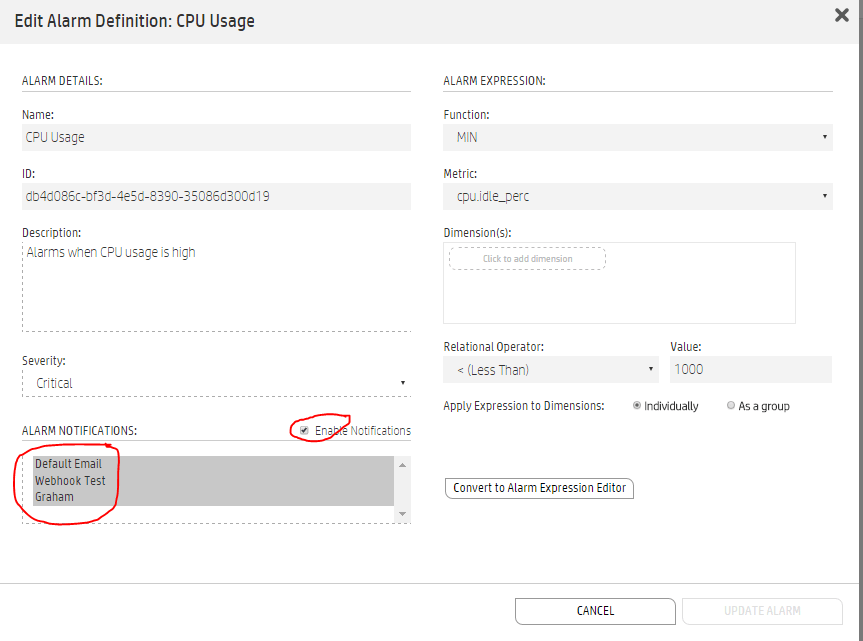Open the Severity dropdown arrow
This screenshot has width=863, height=641.
(x=403, y=382)
